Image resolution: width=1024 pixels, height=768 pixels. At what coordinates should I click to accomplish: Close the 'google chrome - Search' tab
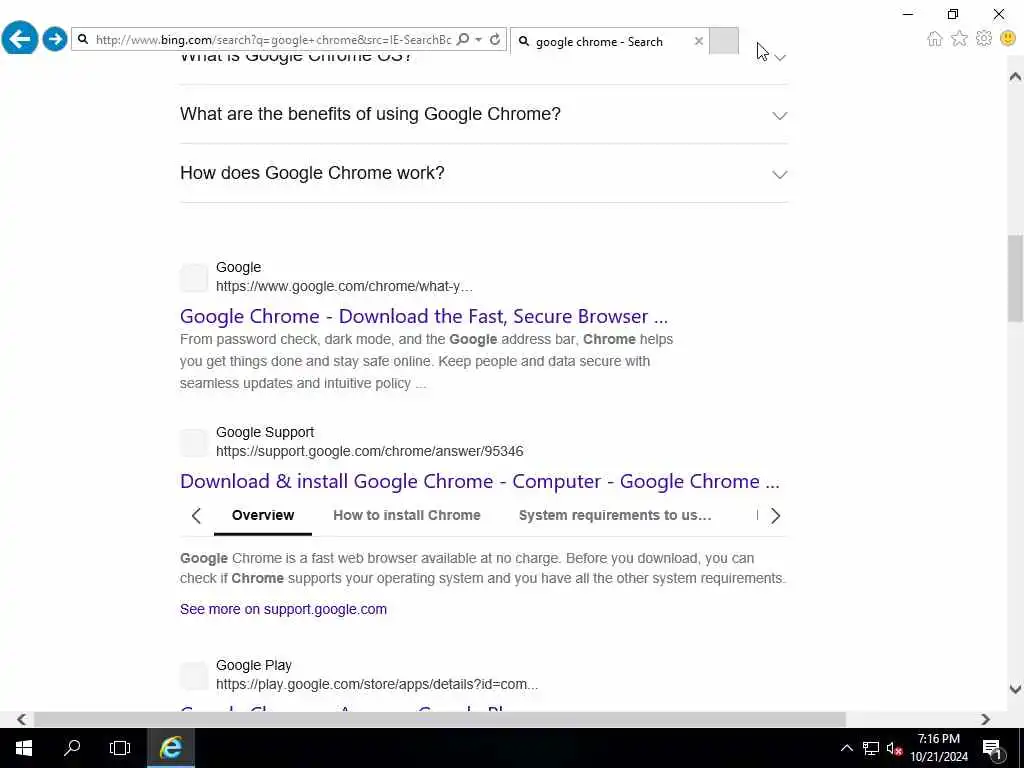click(x=699, y=41)
